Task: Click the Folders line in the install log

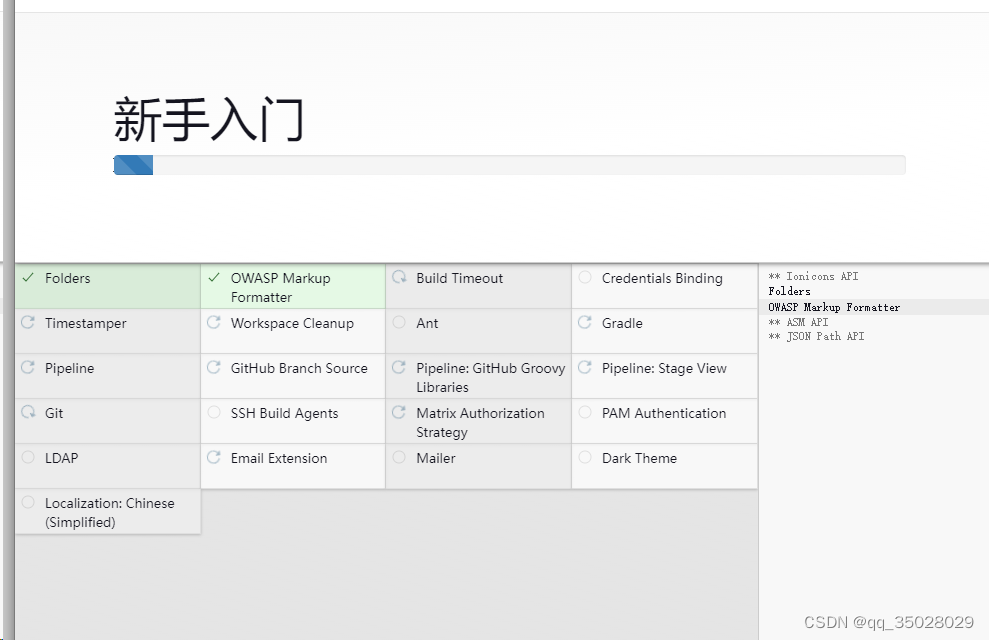Action: click(790, 291)
